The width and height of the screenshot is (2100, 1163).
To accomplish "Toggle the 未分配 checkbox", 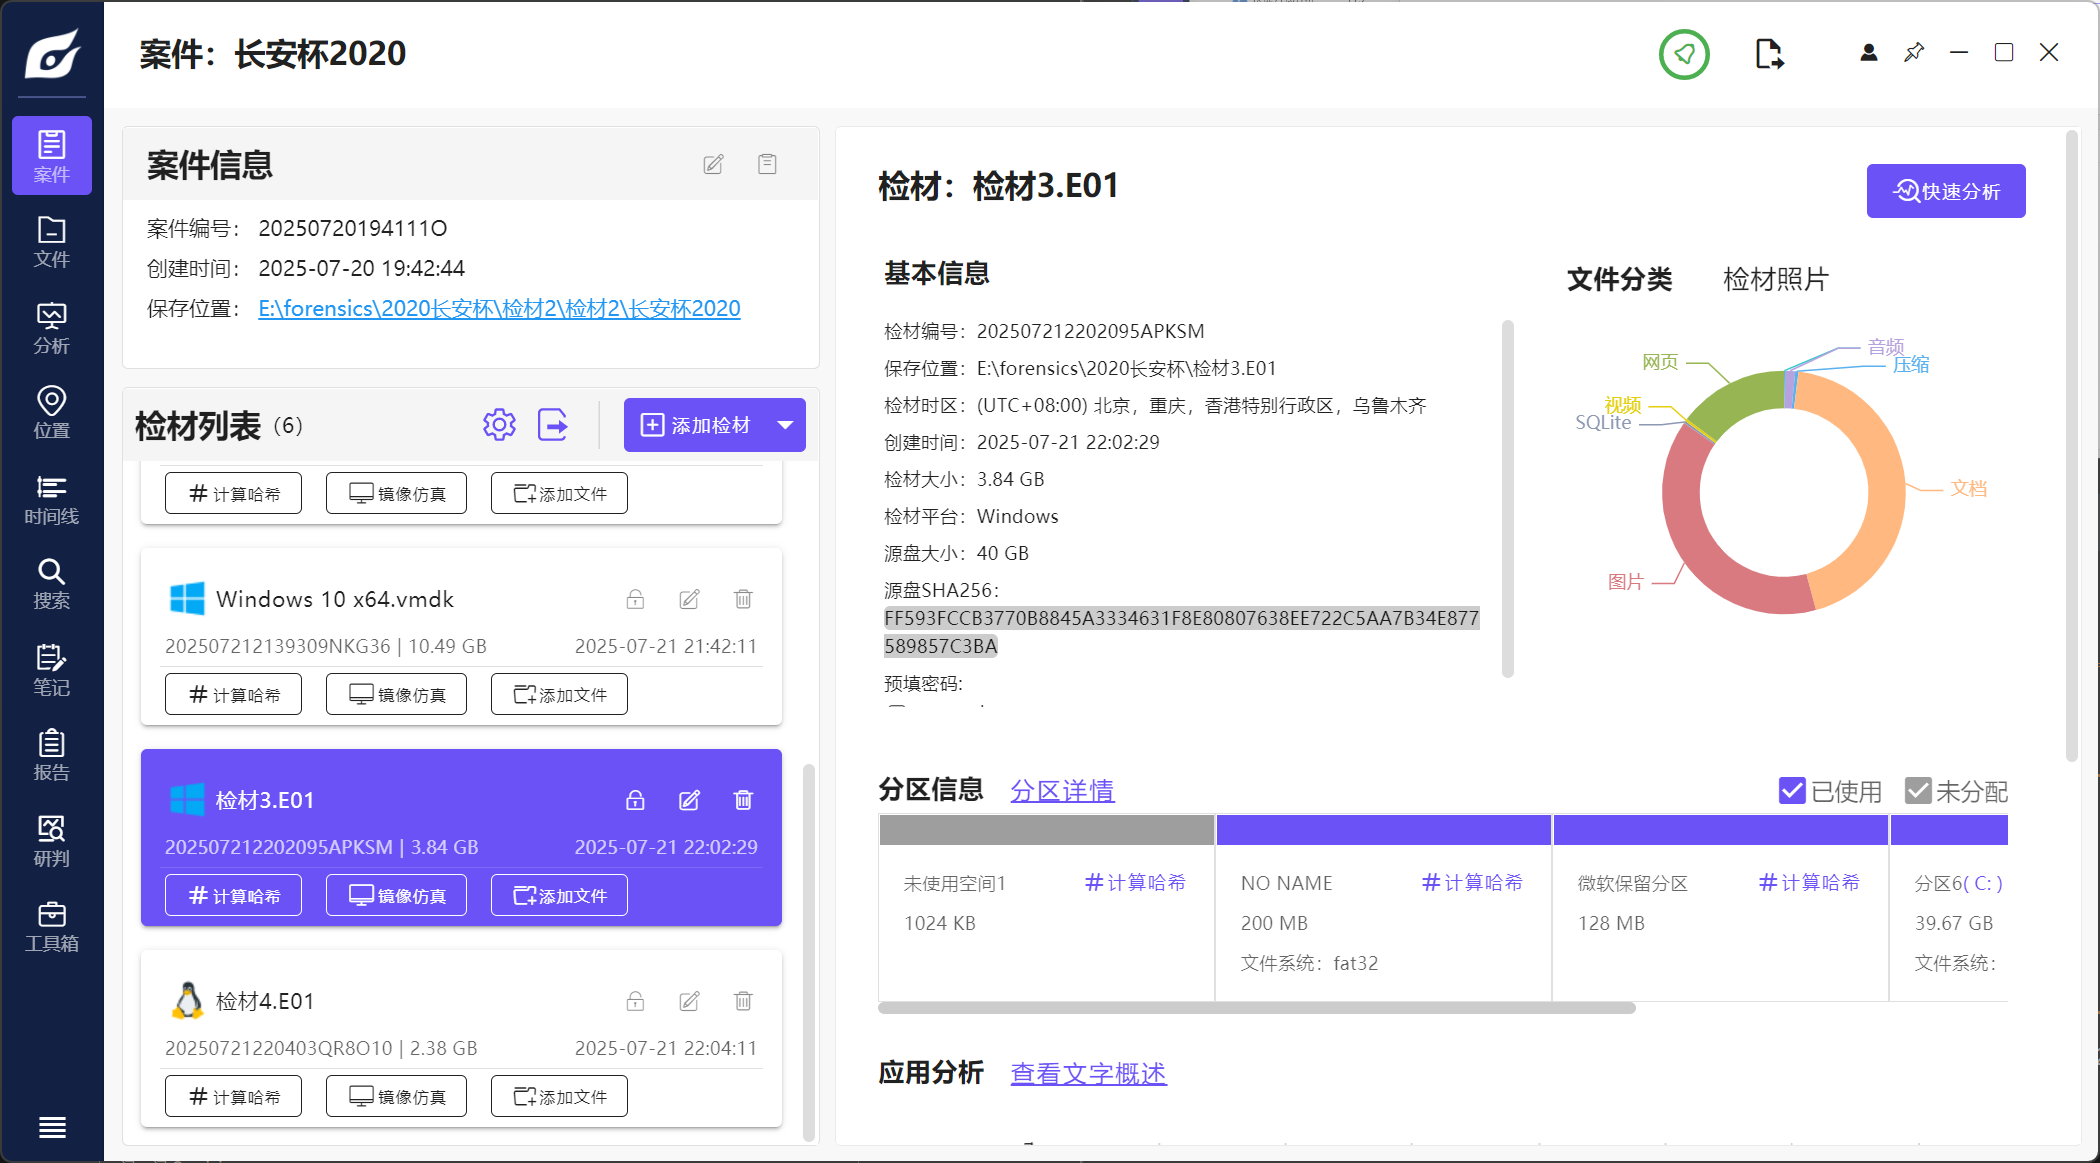I will [1917, 791].
